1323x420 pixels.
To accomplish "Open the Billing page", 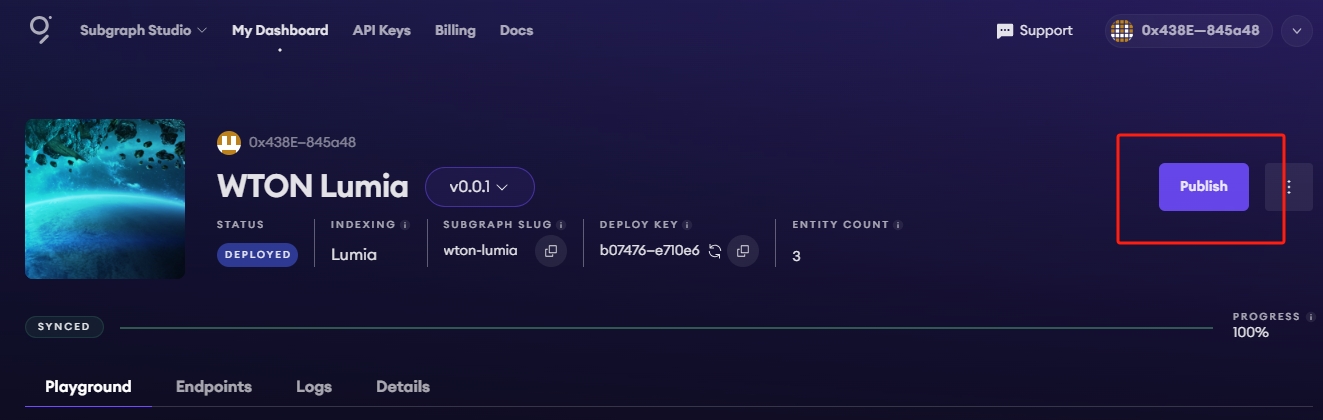I will (x=455, y=30).
